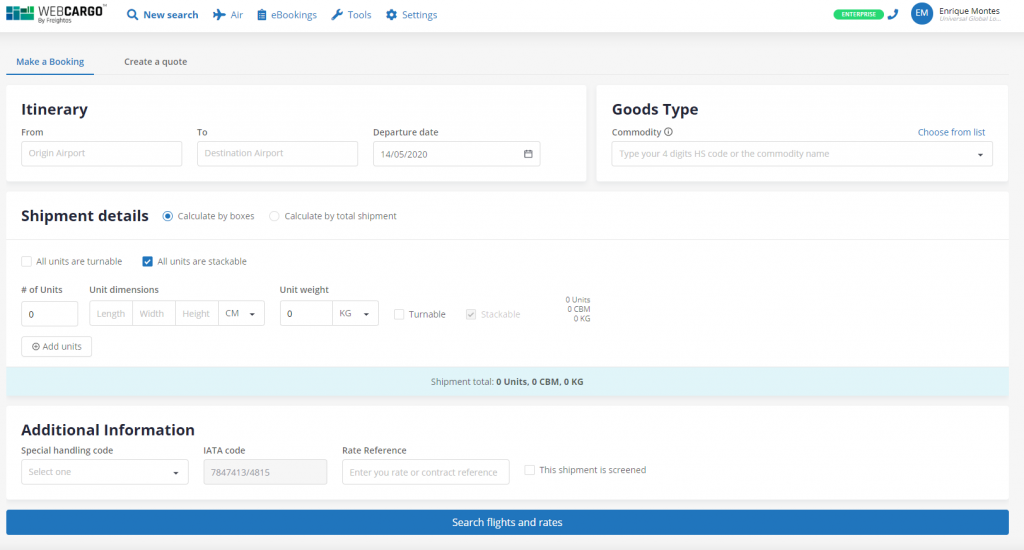Click the Commodity info icon
The height and width of the screenshot is (550, 1024).
point(668,132)
